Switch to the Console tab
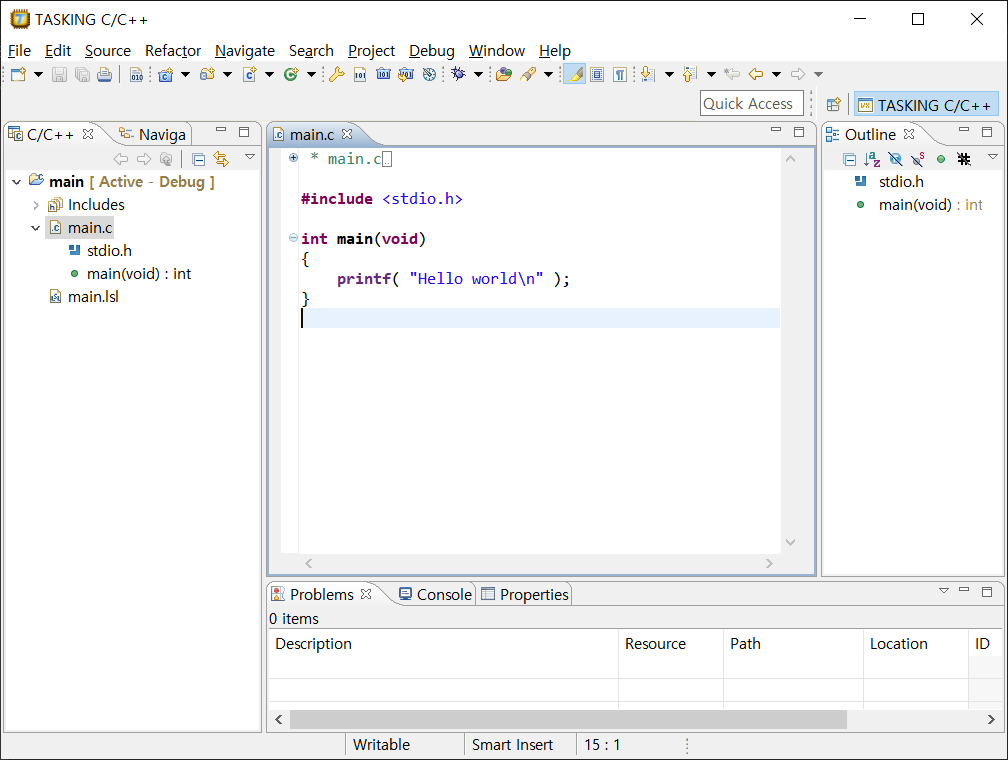Screen dimensions: 1008x760 (435, 594)
